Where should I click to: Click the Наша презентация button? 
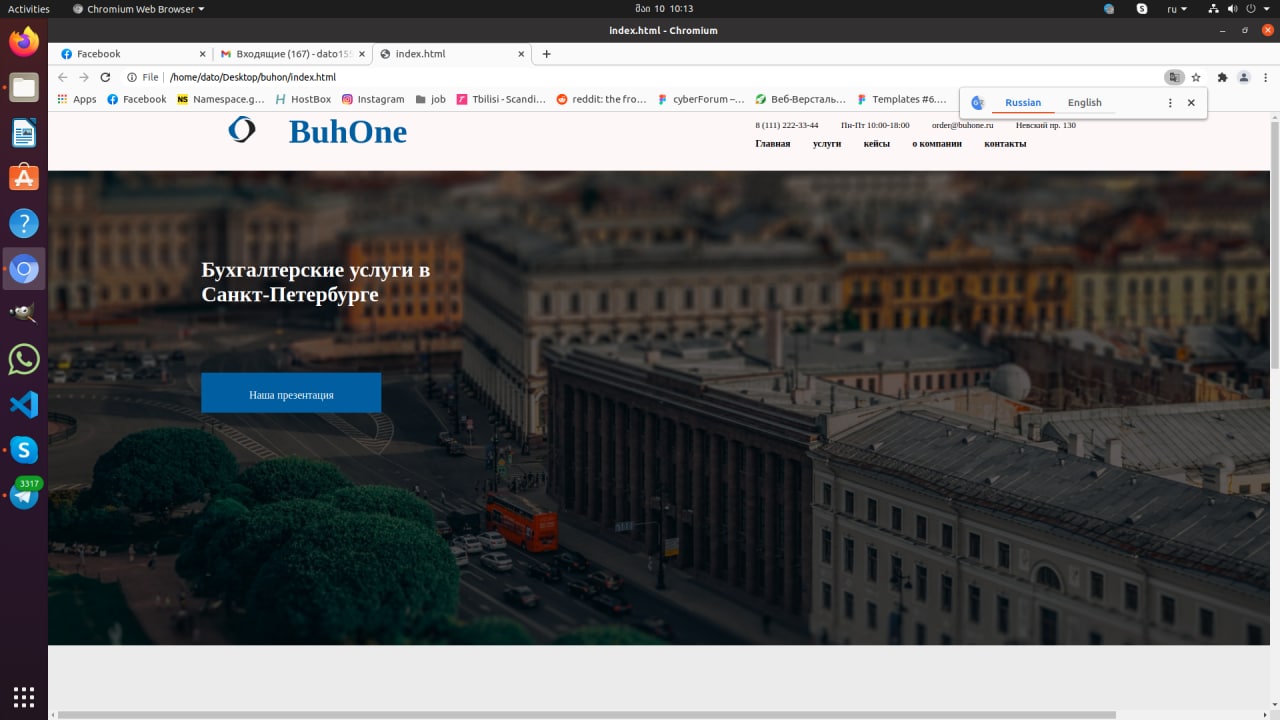click(291, 394)
